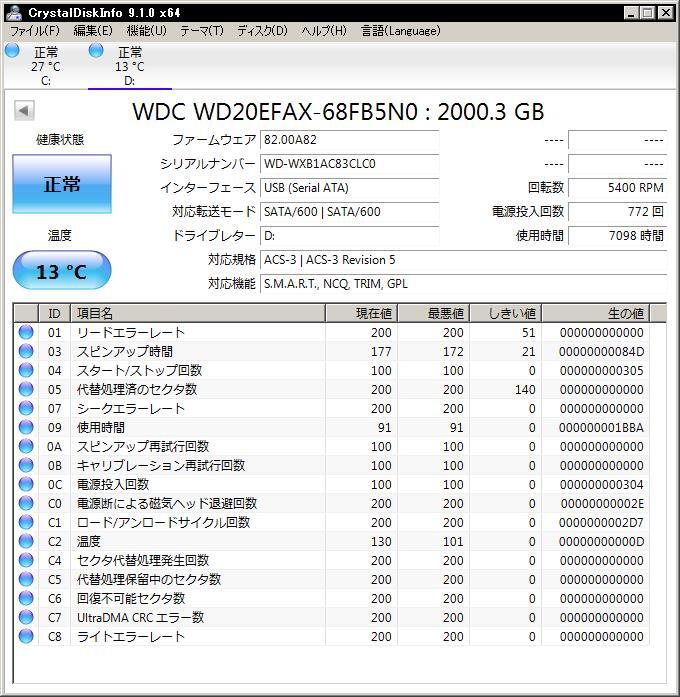The height and width of the screenshot is (697, 680).
Task: Maximize the CrystalDiskInfo window
Action: (x=648, y=13)
